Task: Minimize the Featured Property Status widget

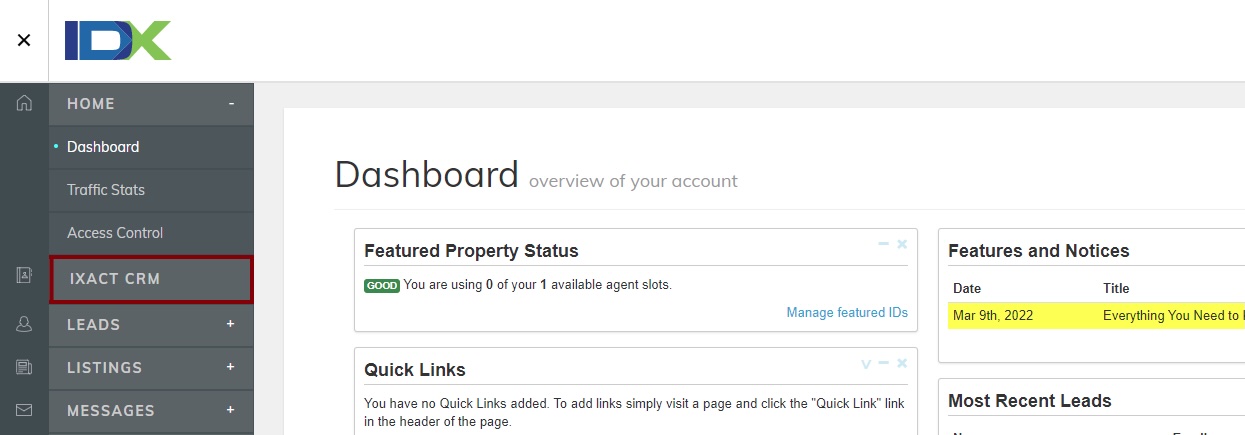Action: [x=883, y=244]
